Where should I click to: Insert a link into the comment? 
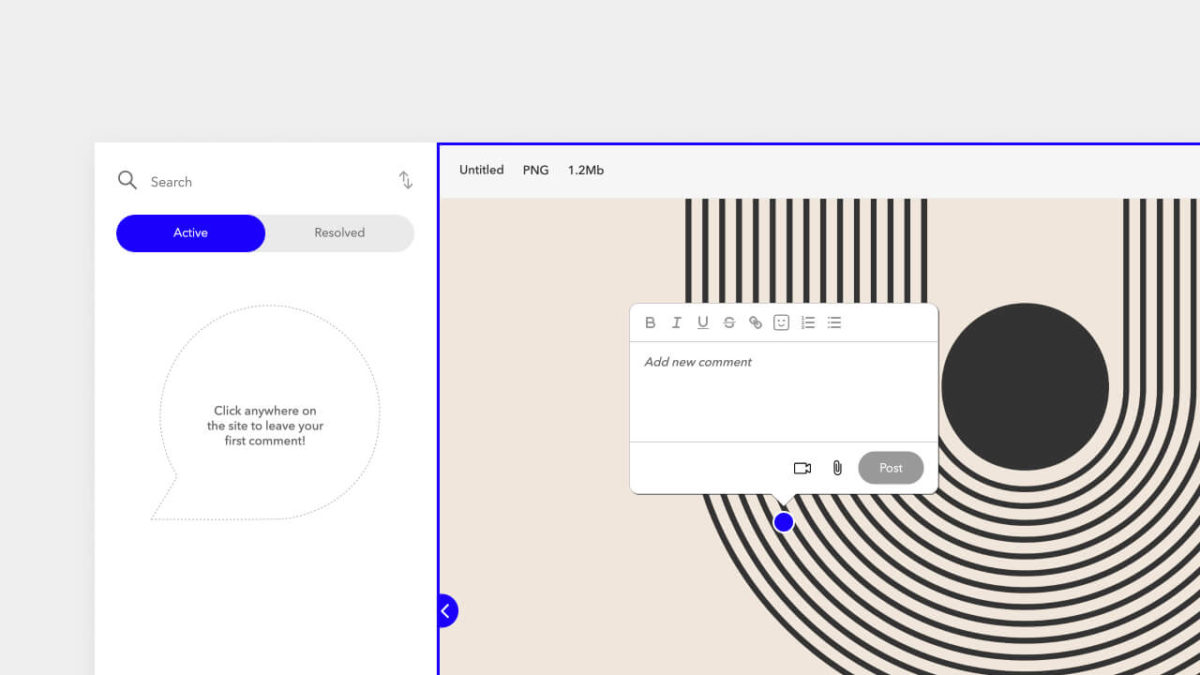tap(755, 322)
